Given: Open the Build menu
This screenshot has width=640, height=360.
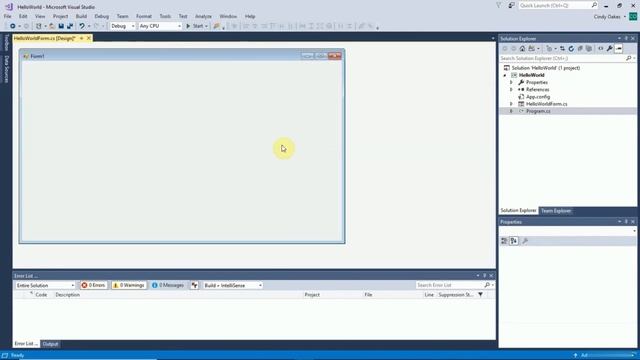Looking at the screenshot, I should 81,16.
